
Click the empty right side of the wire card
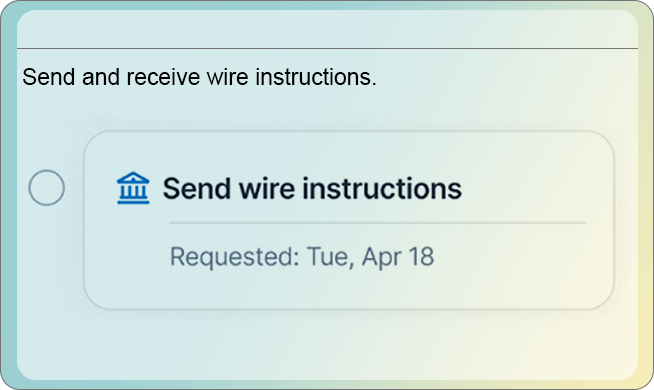538,189
